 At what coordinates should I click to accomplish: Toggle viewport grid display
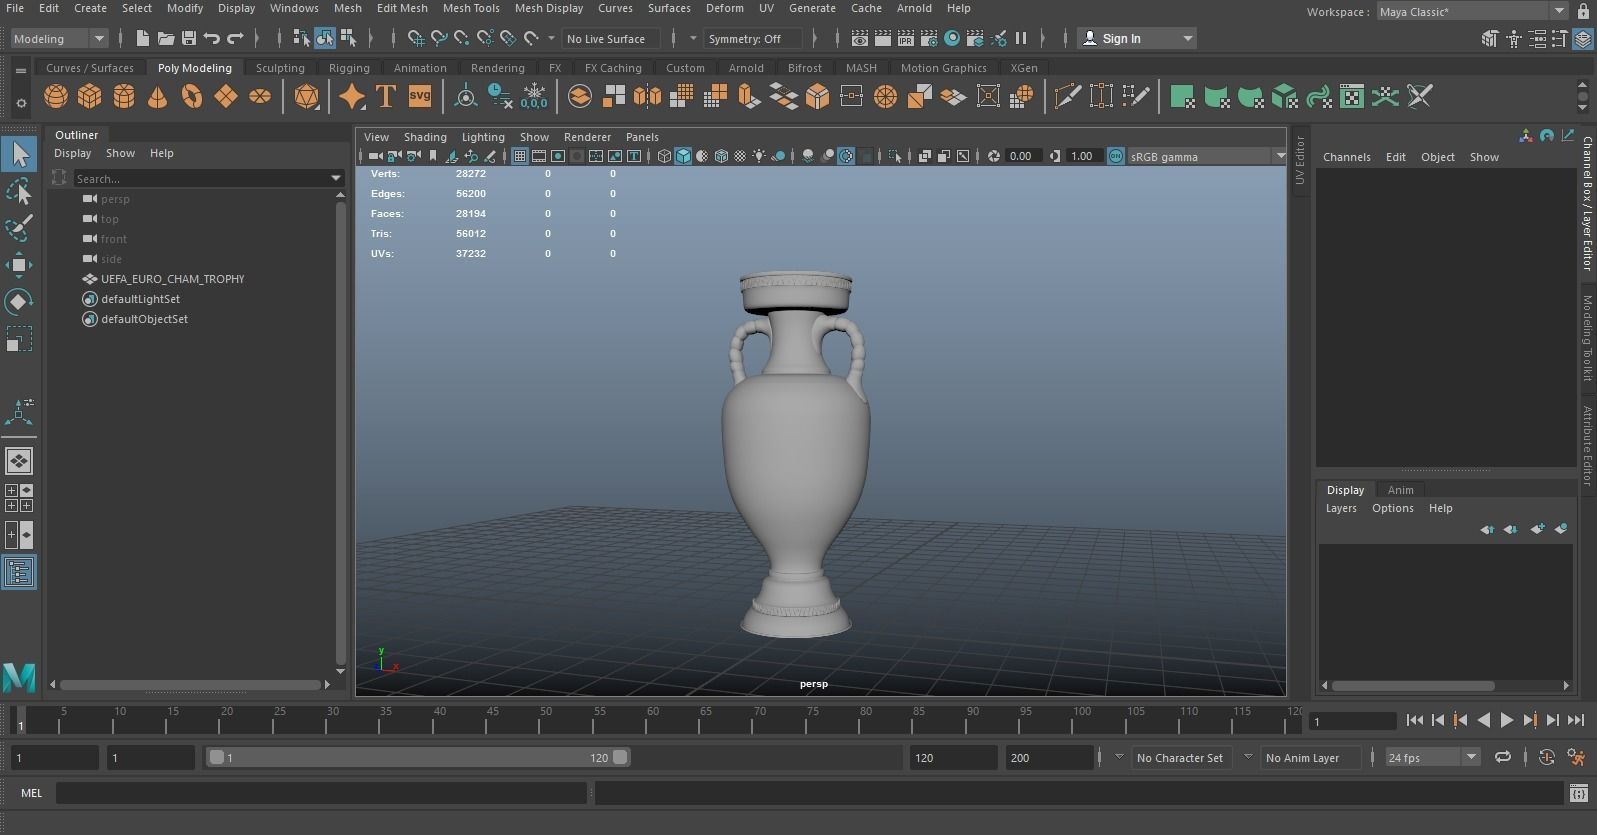tap(520, 156)
